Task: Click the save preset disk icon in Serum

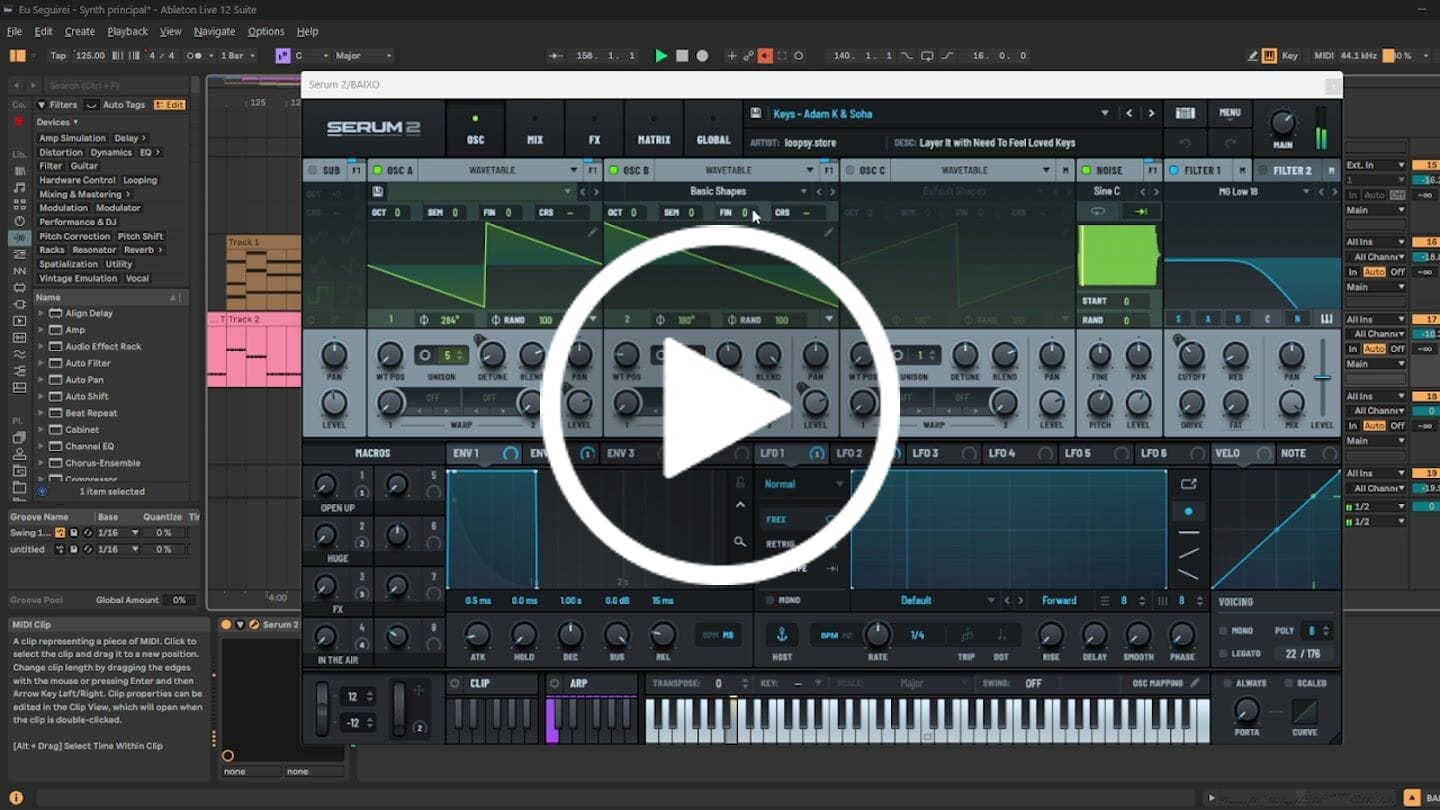Action: pos(756,114)
